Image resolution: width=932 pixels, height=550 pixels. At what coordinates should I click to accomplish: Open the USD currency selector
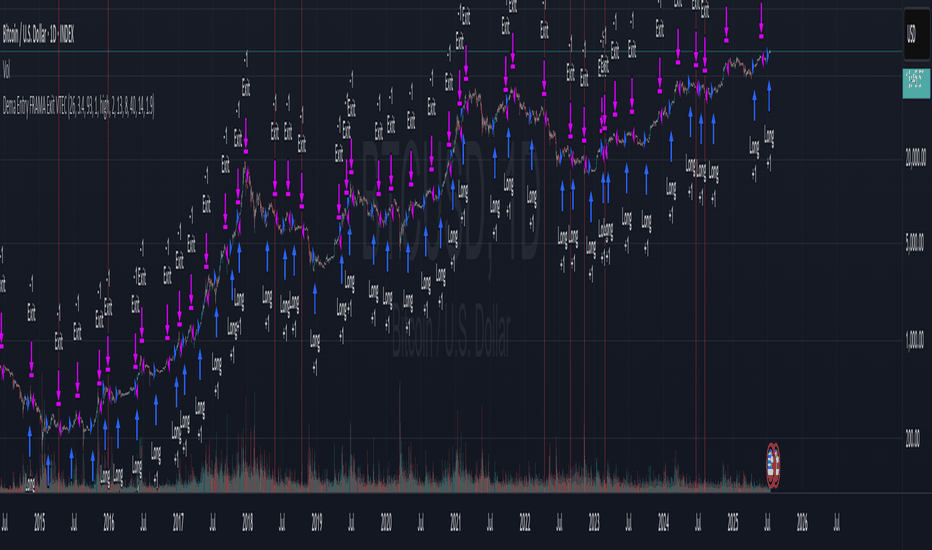(916, 34)
